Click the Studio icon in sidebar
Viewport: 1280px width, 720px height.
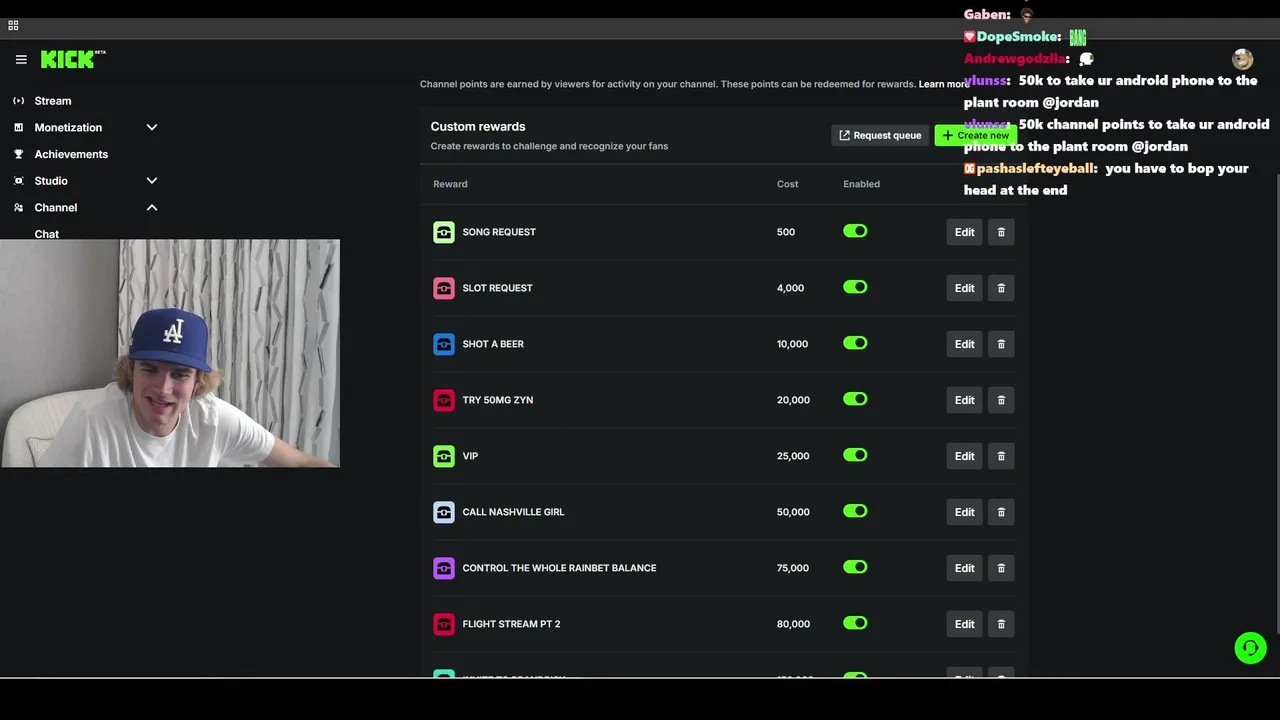19,181
